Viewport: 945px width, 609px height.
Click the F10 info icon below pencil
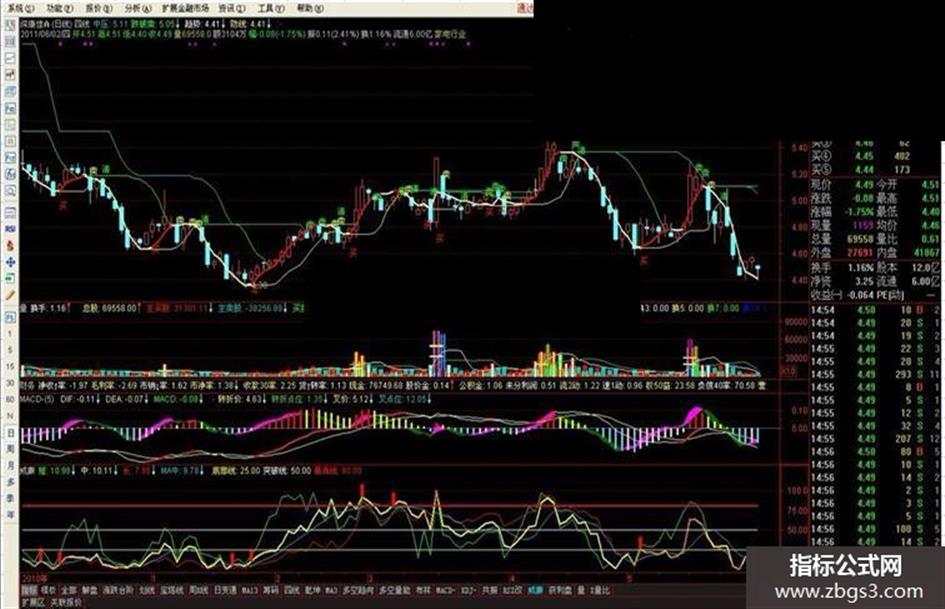(10, 317)
